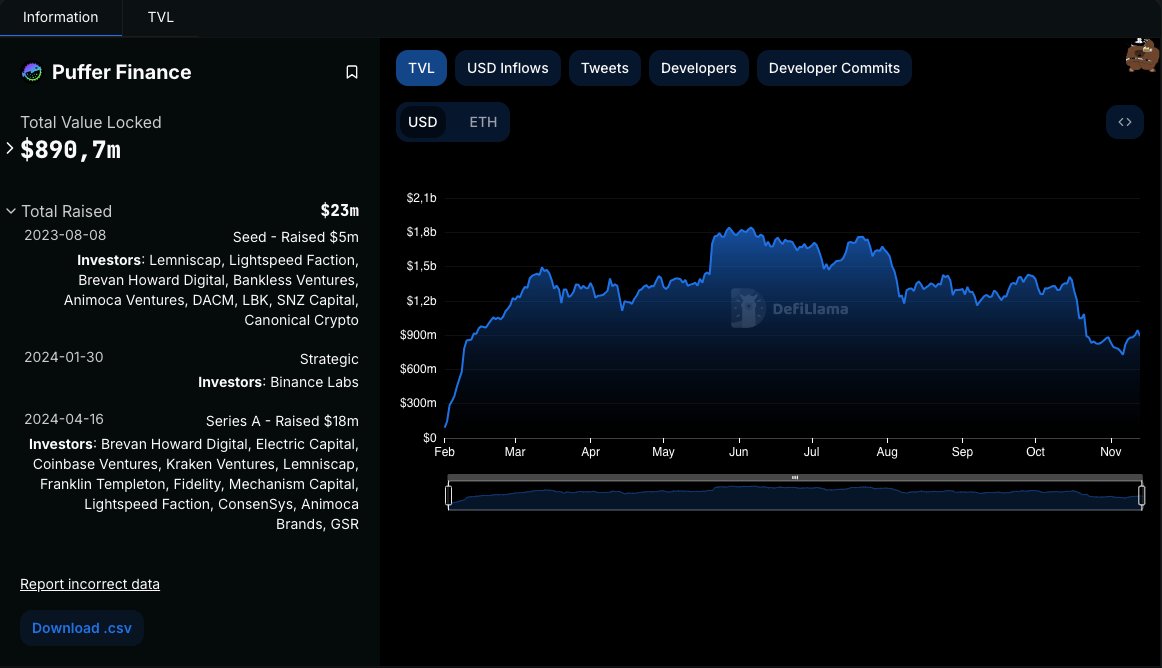Click the Aug label on the chart axis
Image resolution: width=1162 pixels, height=668 pixels.
point(886,452)
